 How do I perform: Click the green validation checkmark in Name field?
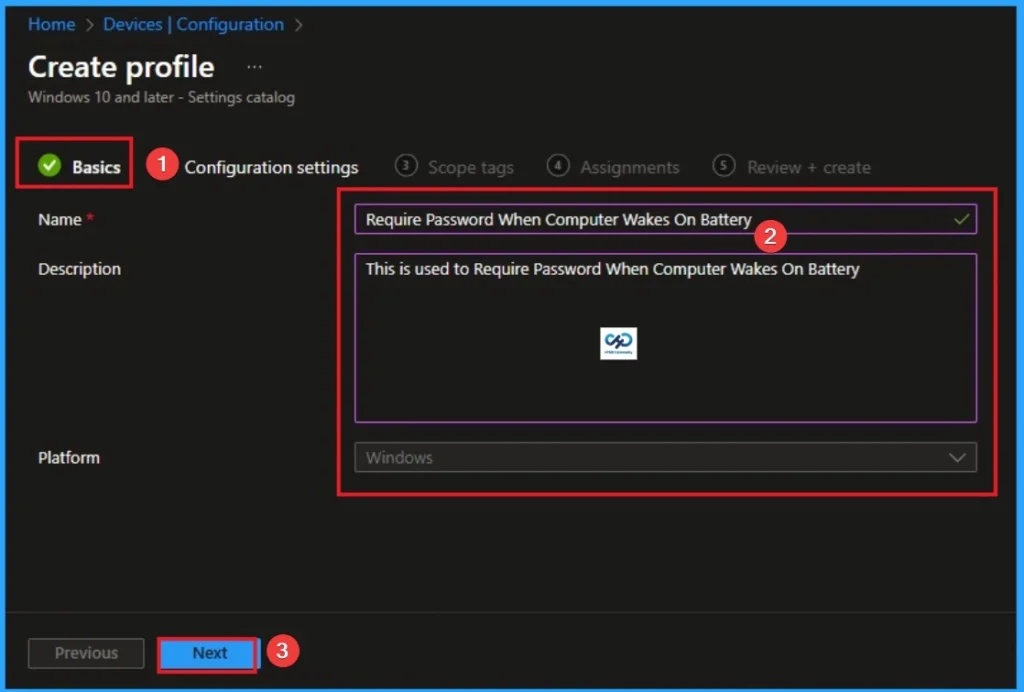click(962, 218)
